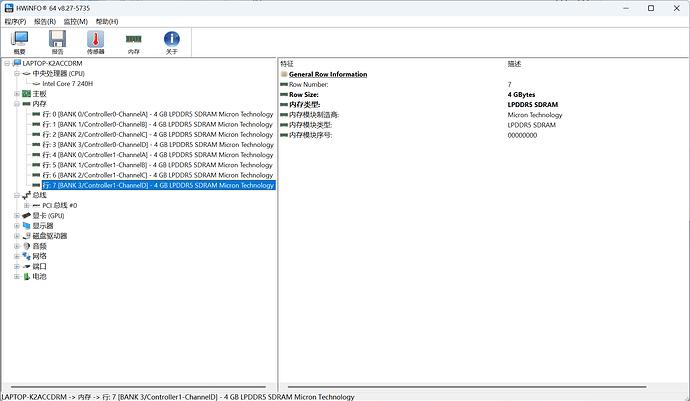Expand the 网络 (Network) tree node
This screenshot has height=401, width=690.
(x=17, y=256)
